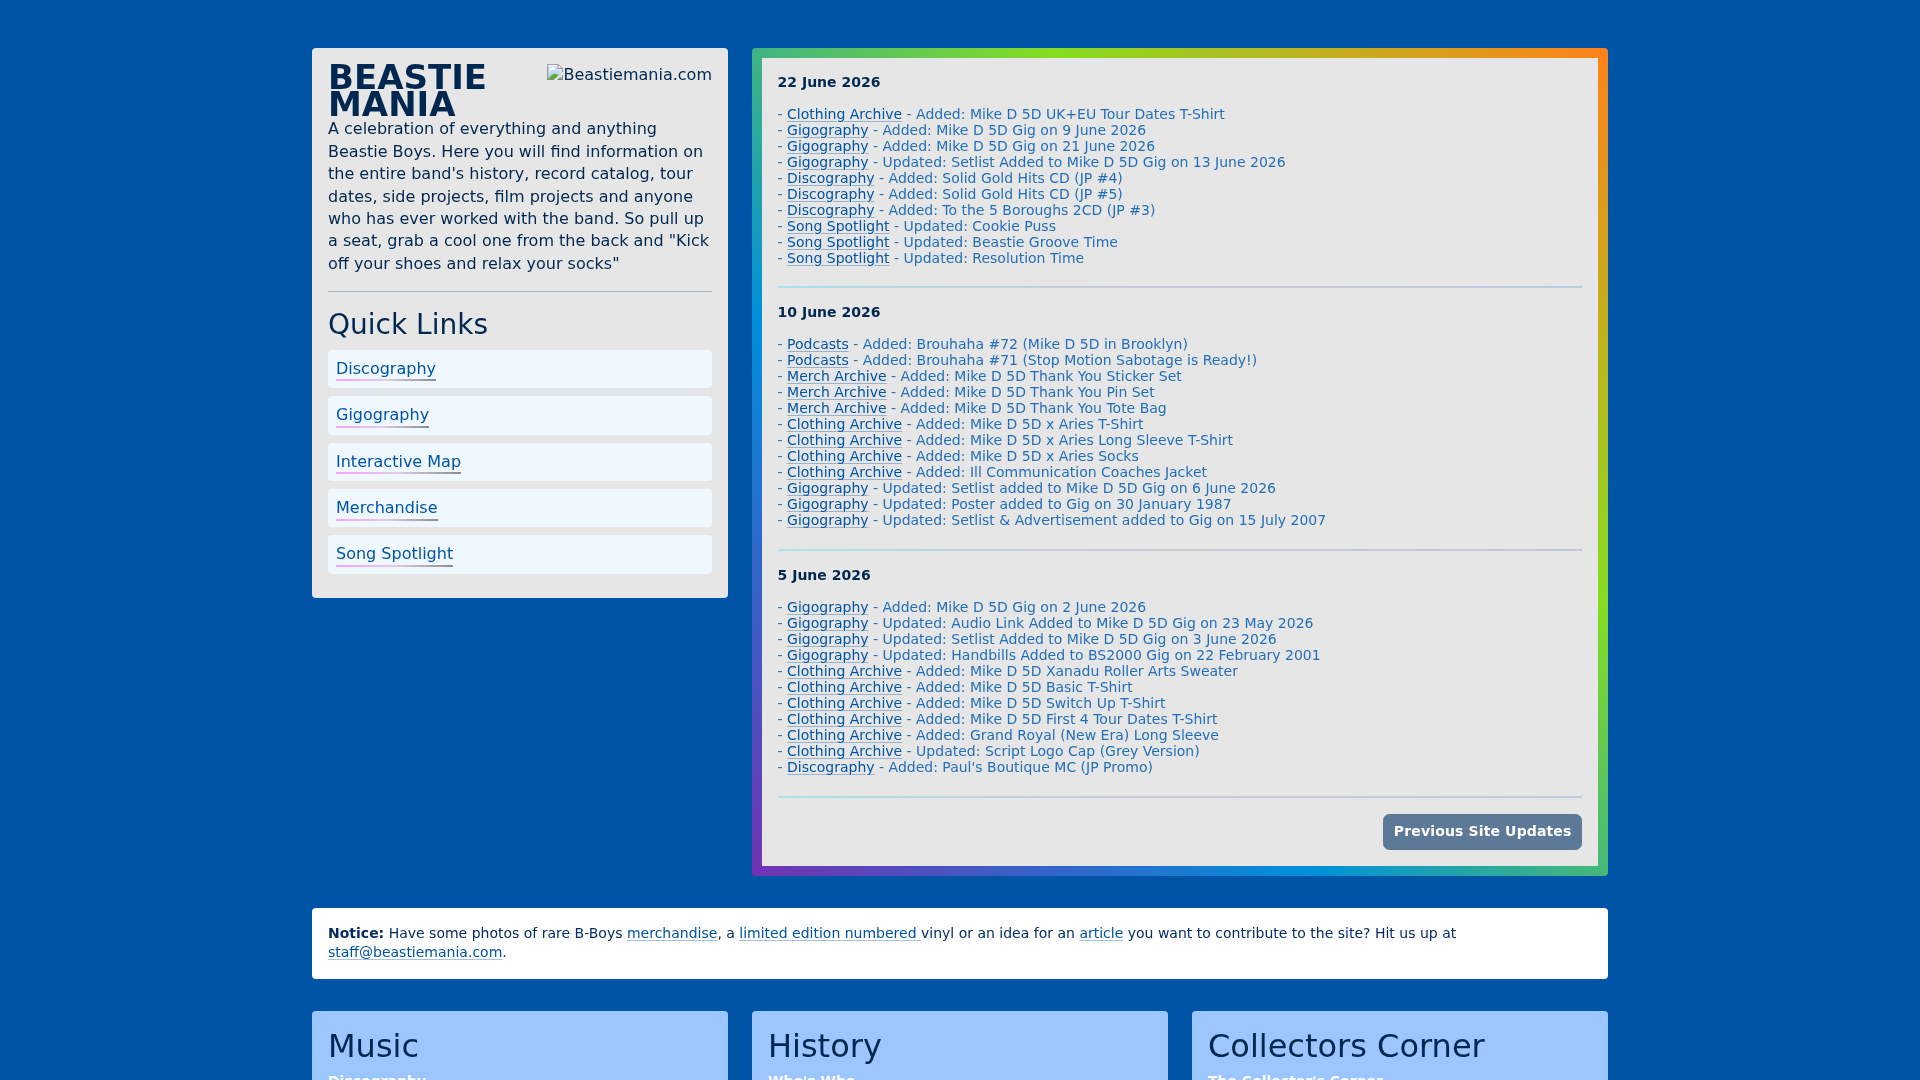Open Gigography link for audio link 23 May 2026

point(827,624)
